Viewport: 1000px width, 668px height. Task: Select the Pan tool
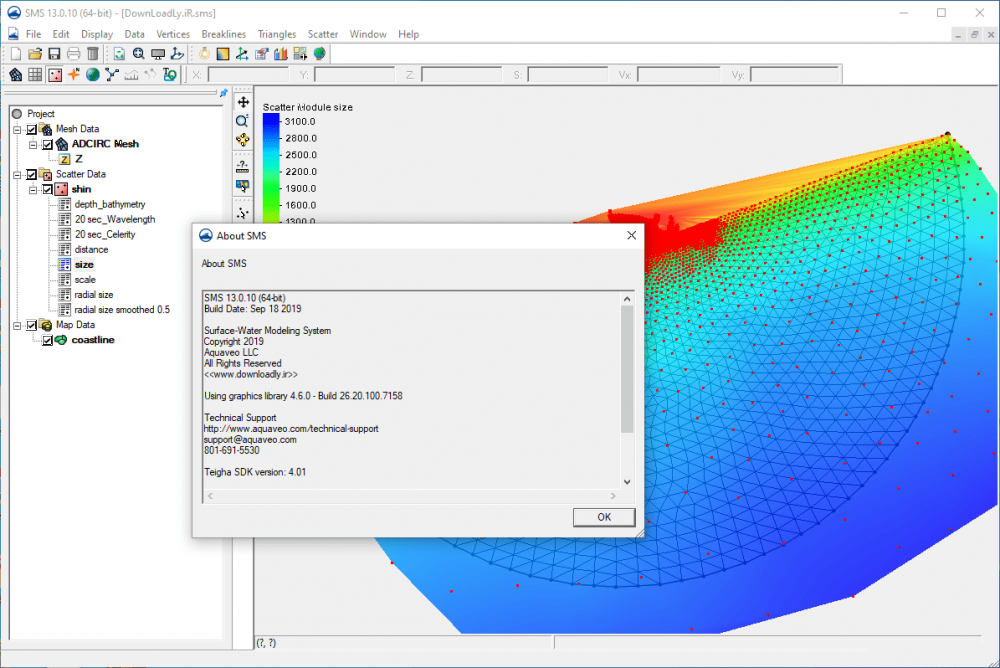pyautogui.click(x=243, y=102)
